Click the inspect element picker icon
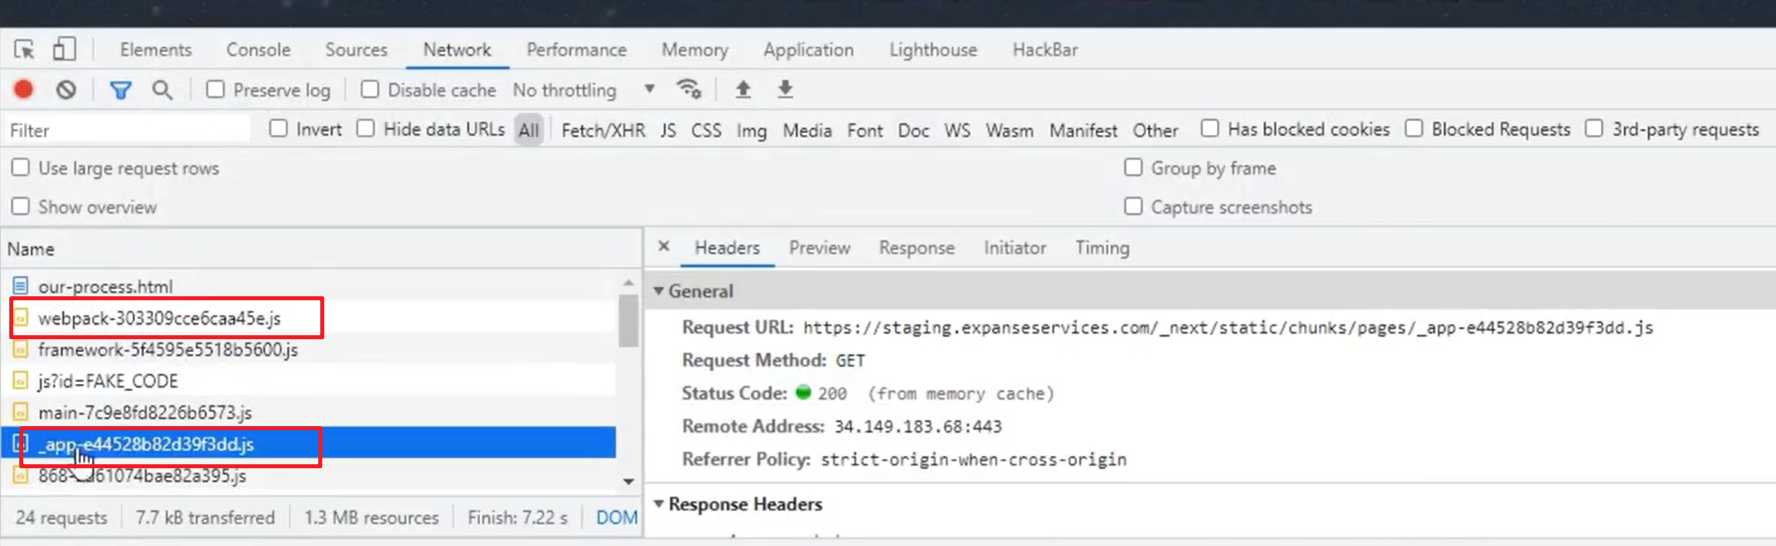The height and width of the screenshot is (546, 1776). click(24, 49)
